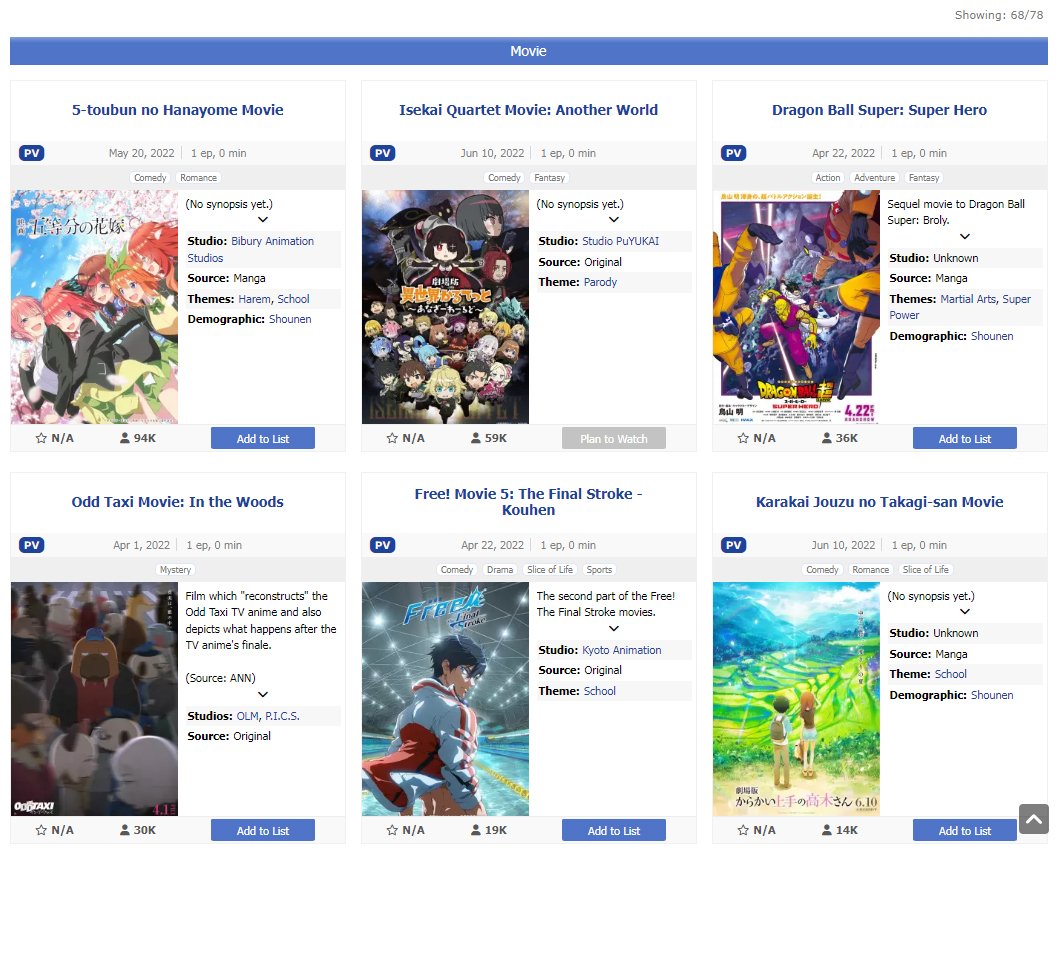
Task: Expand synopsis of Isekai Quartet Movie
Action: [x=614, y=219]
